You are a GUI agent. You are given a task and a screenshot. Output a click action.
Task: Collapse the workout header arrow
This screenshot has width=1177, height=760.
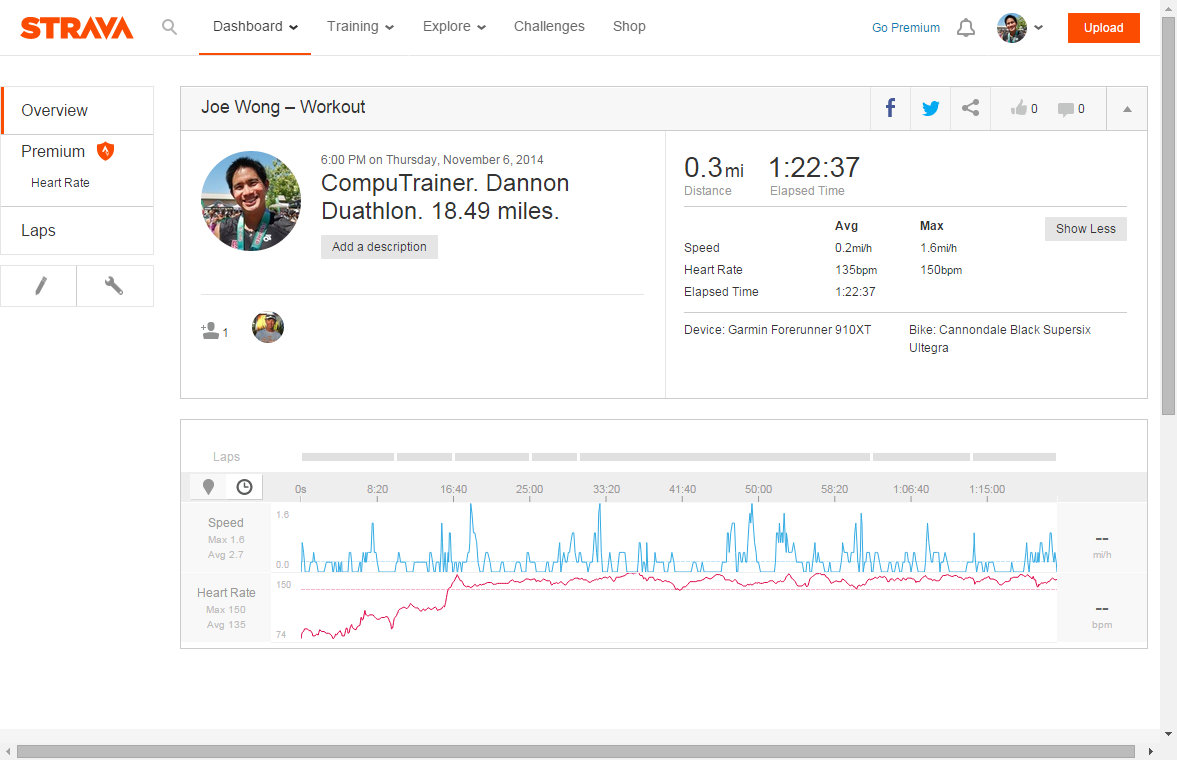point(1127,109)
